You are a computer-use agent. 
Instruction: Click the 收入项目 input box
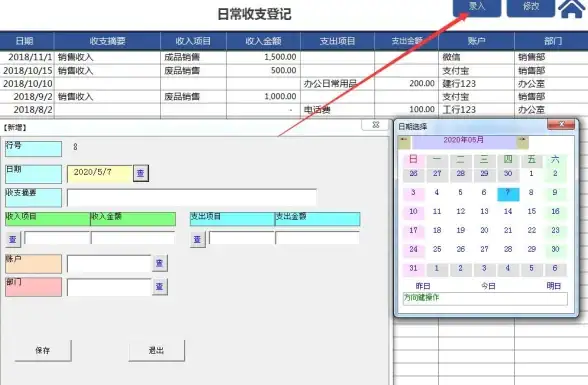tap(57, 238)
